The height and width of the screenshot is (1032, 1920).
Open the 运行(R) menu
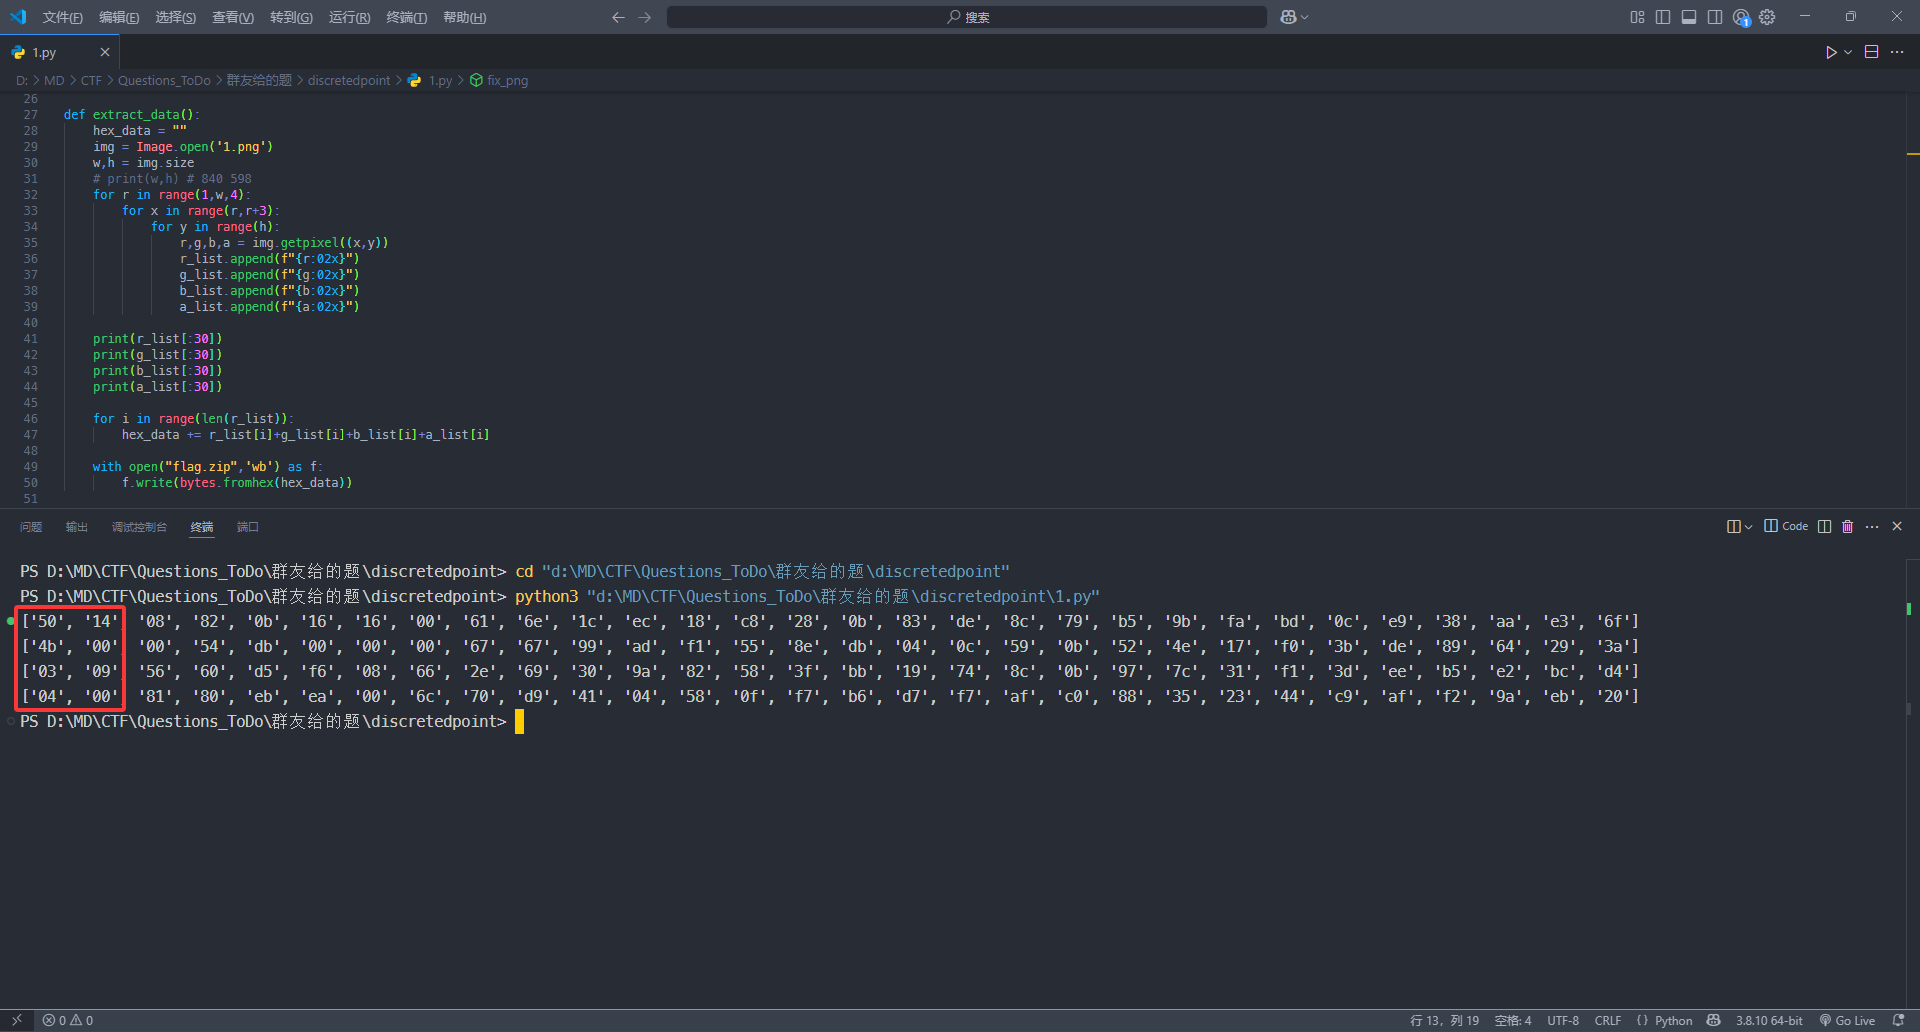(349, 17)
